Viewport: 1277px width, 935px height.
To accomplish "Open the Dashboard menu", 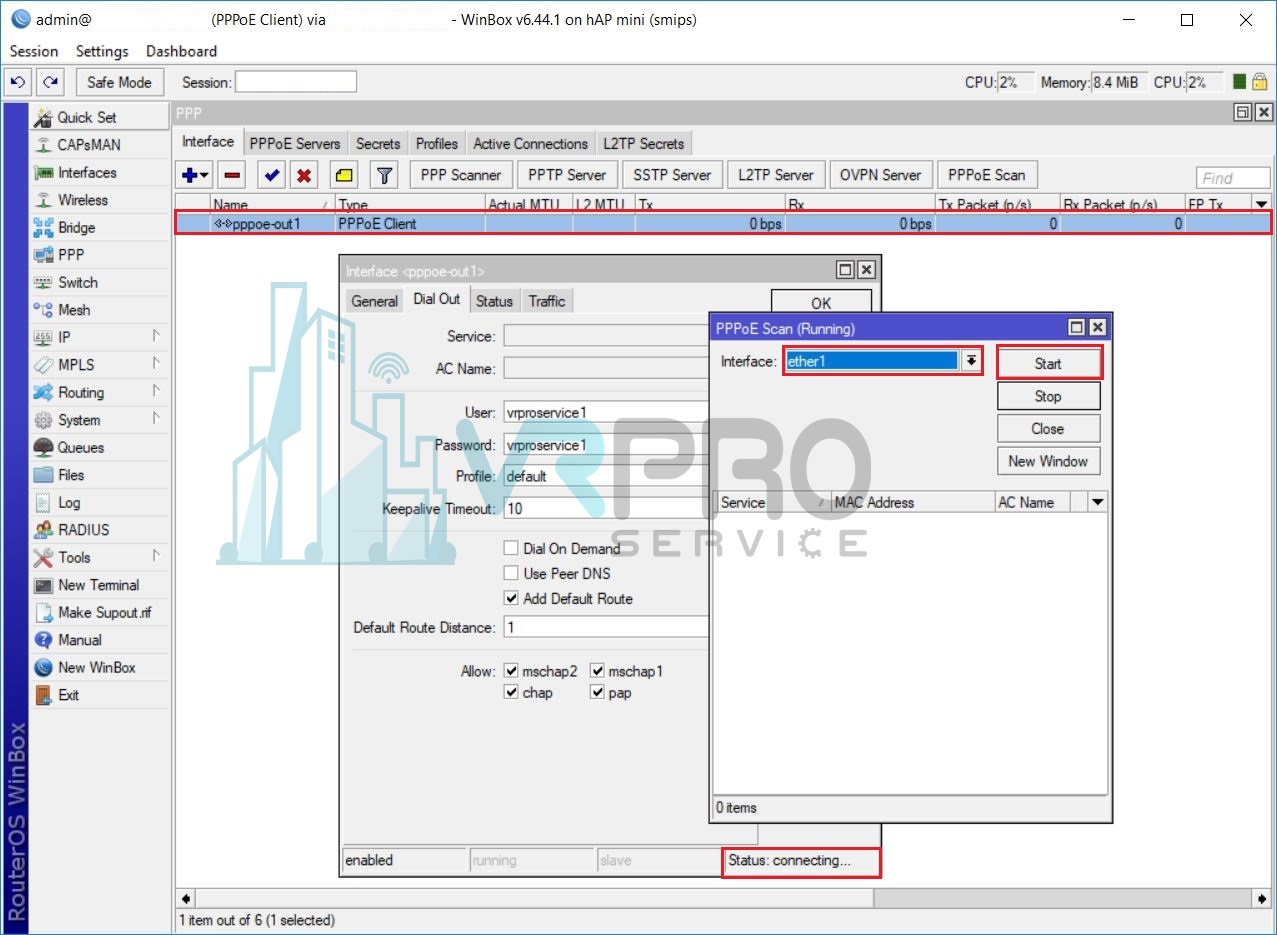I will point(181,51).
